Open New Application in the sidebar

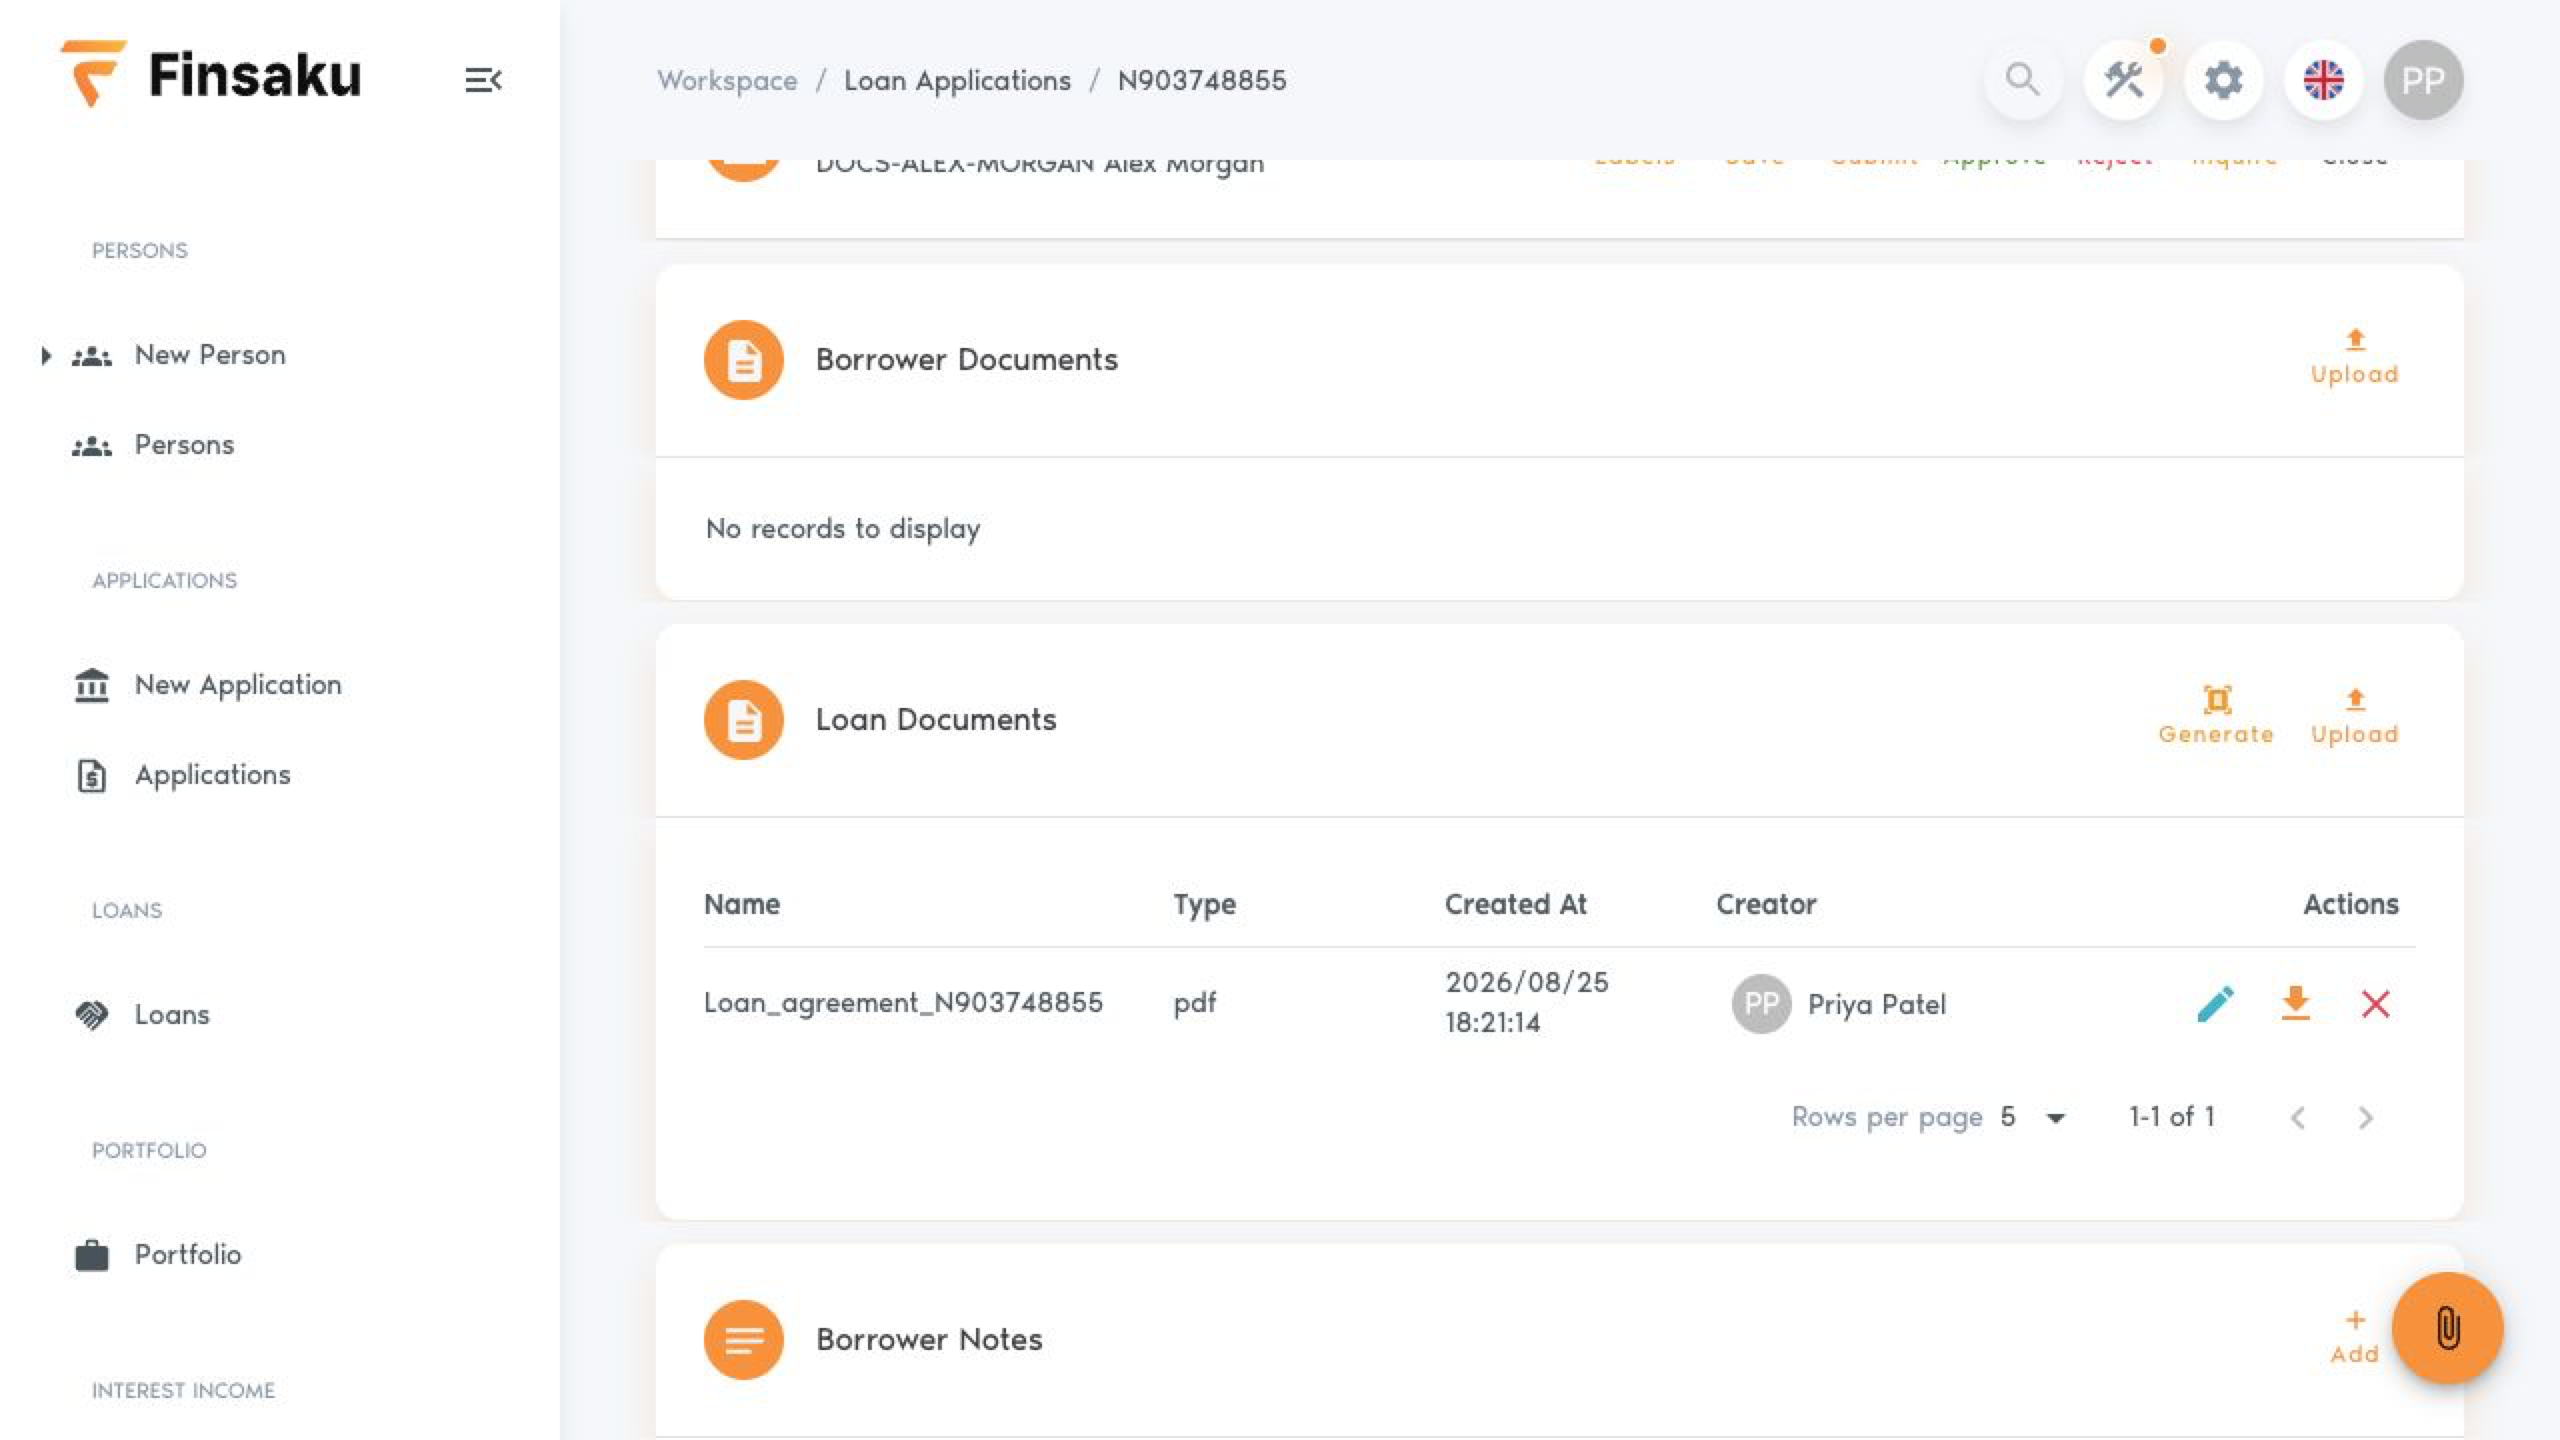[x=238, y=685]
